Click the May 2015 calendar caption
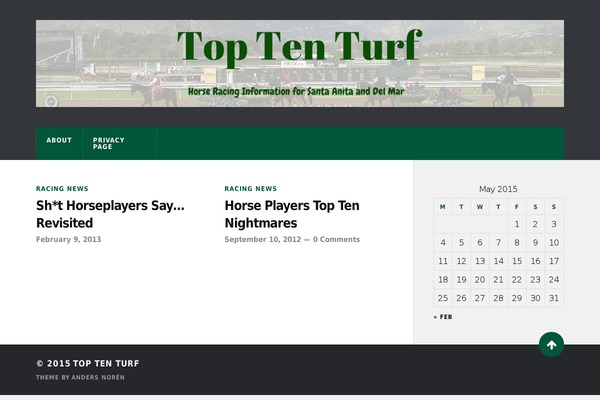Screen dimensions: 600x400 click(498, 189)
